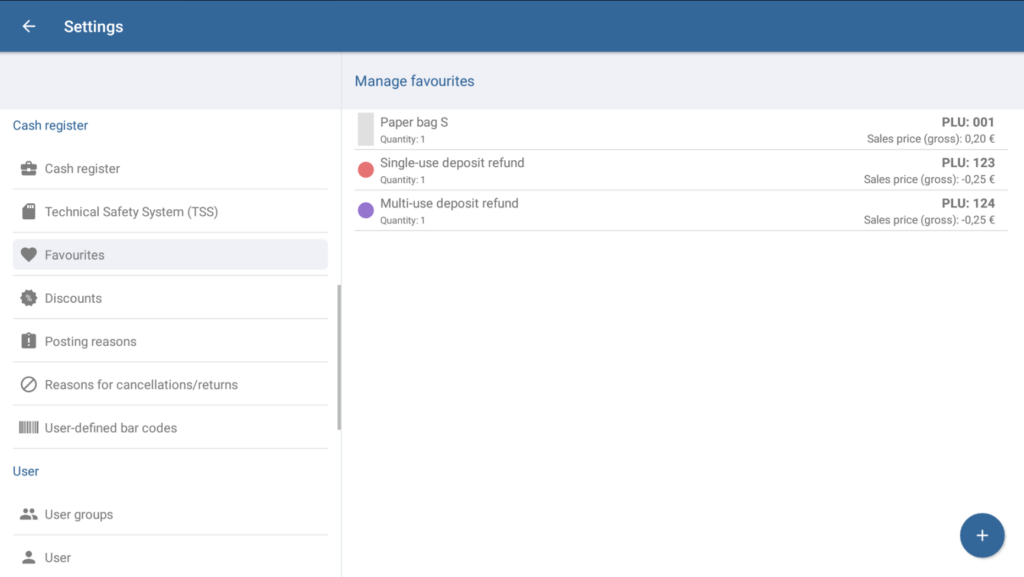Click the grey swatch of Paper bag S
The width and height of the screenshot is (1024, 577).
[x=366, y=129]
